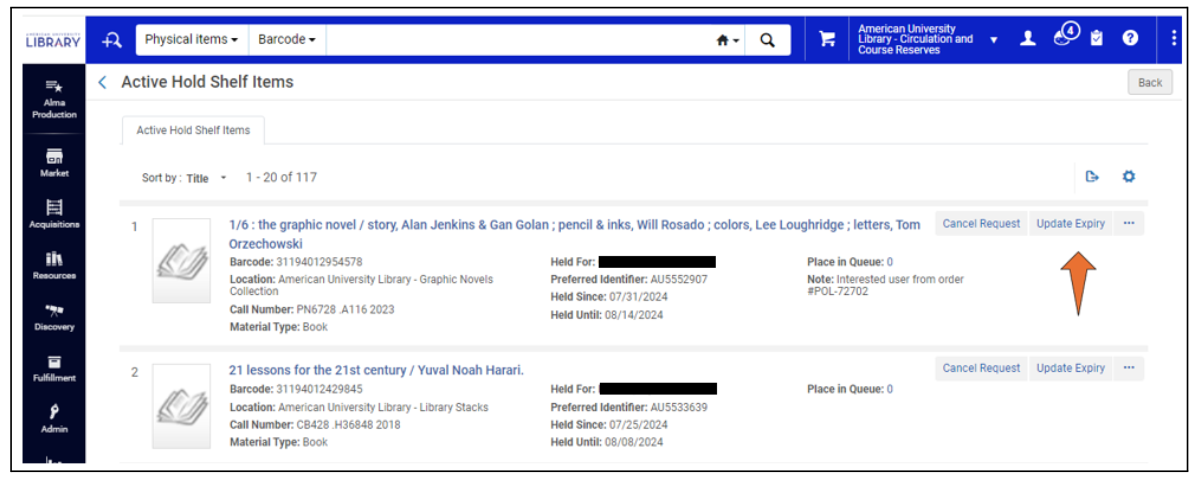Click Cancel Request for 21 lessons item
The width and height of the screenshot is (1196, 480).
coord(980,368)
